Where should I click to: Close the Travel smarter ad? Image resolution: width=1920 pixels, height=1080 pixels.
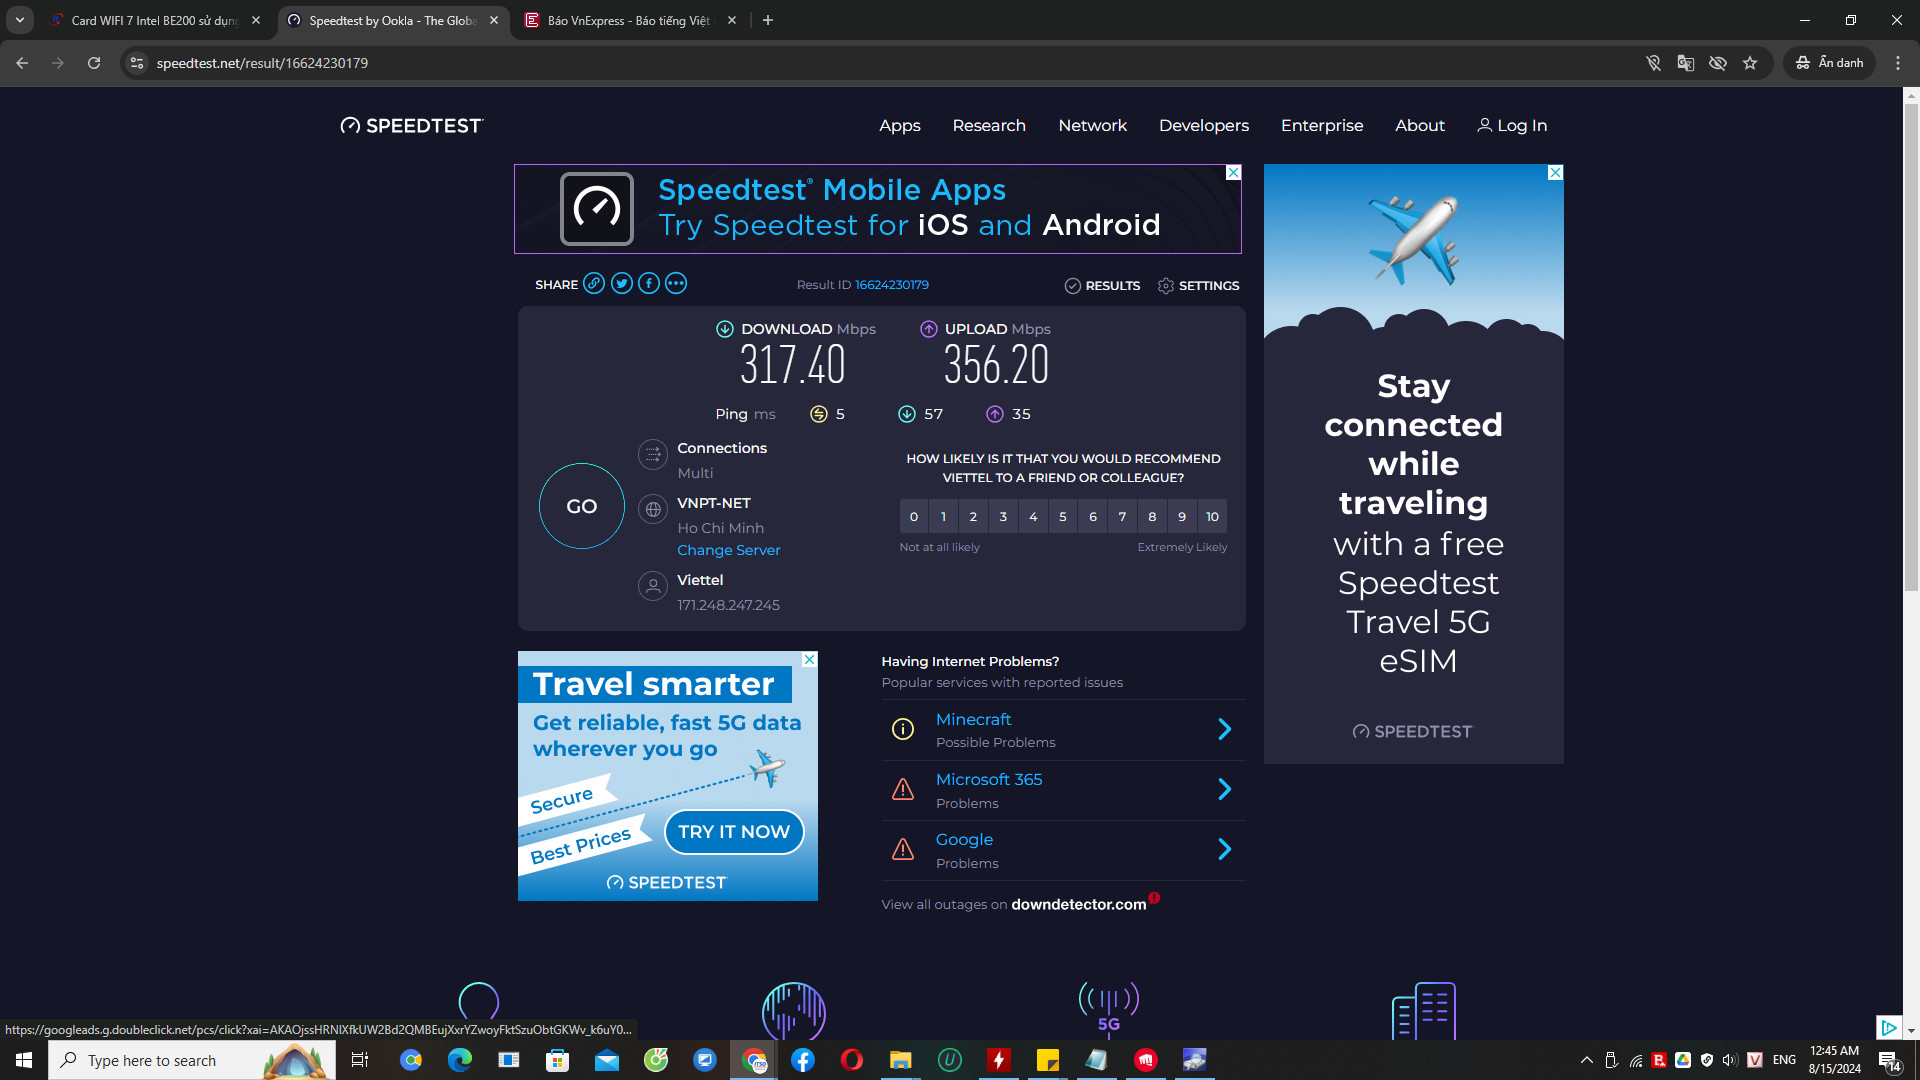click(810, 660)
